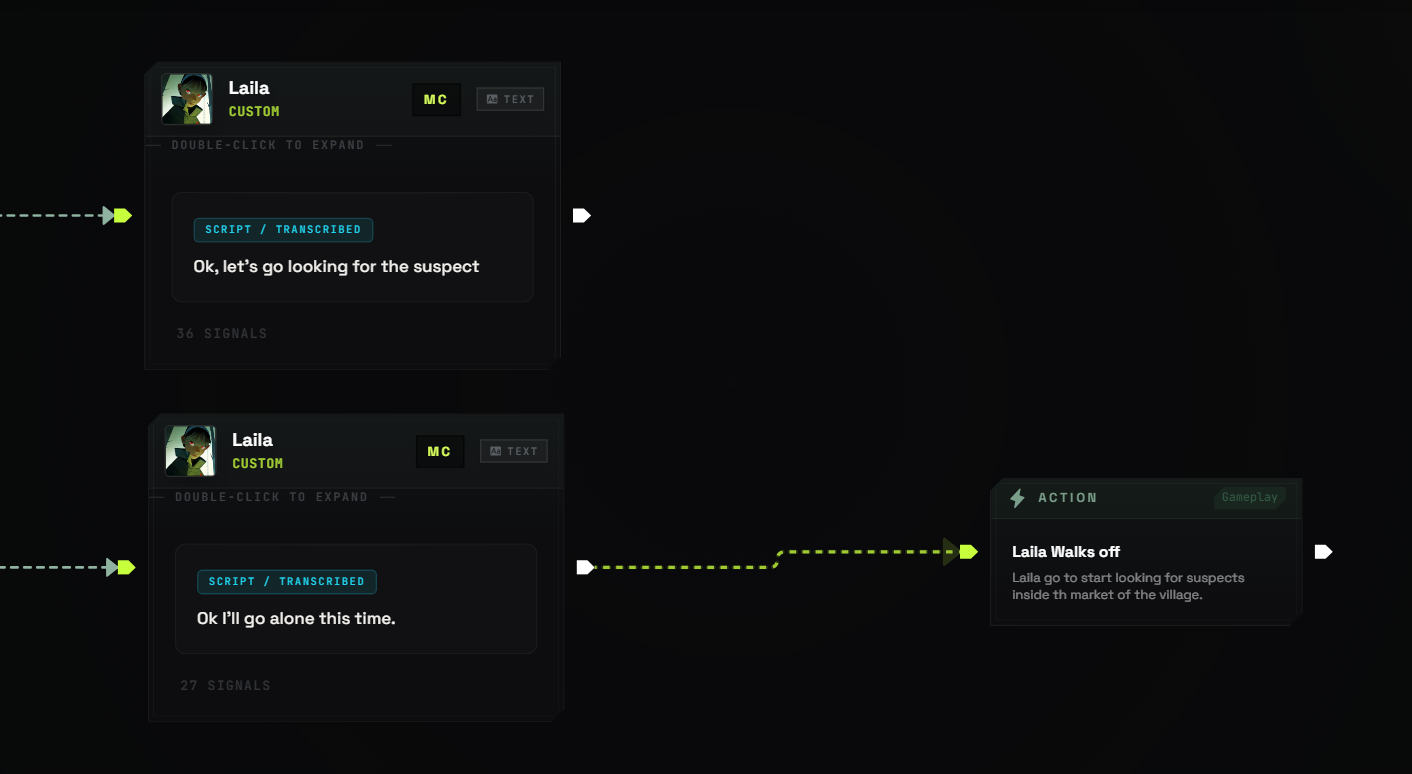
Task: Click Laila's avatar in top node
Action: [x=187, y=99]
